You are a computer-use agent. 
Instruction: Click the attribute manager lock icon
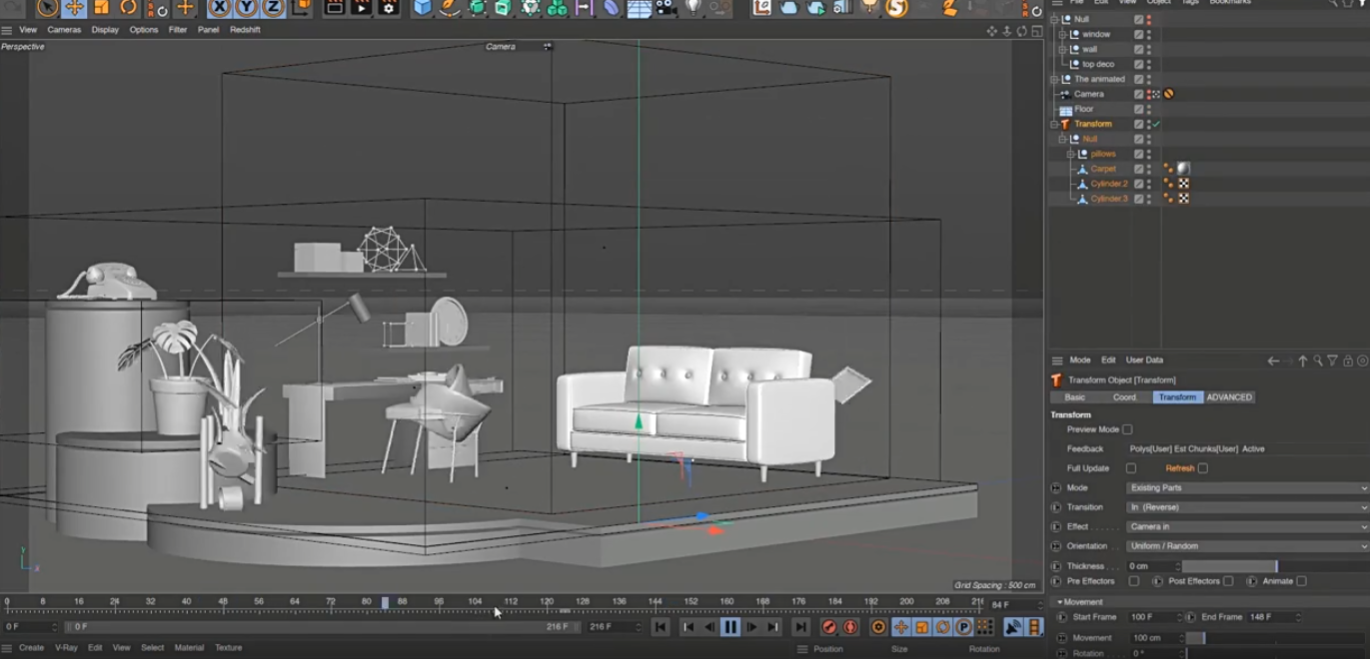point(1348,361)
